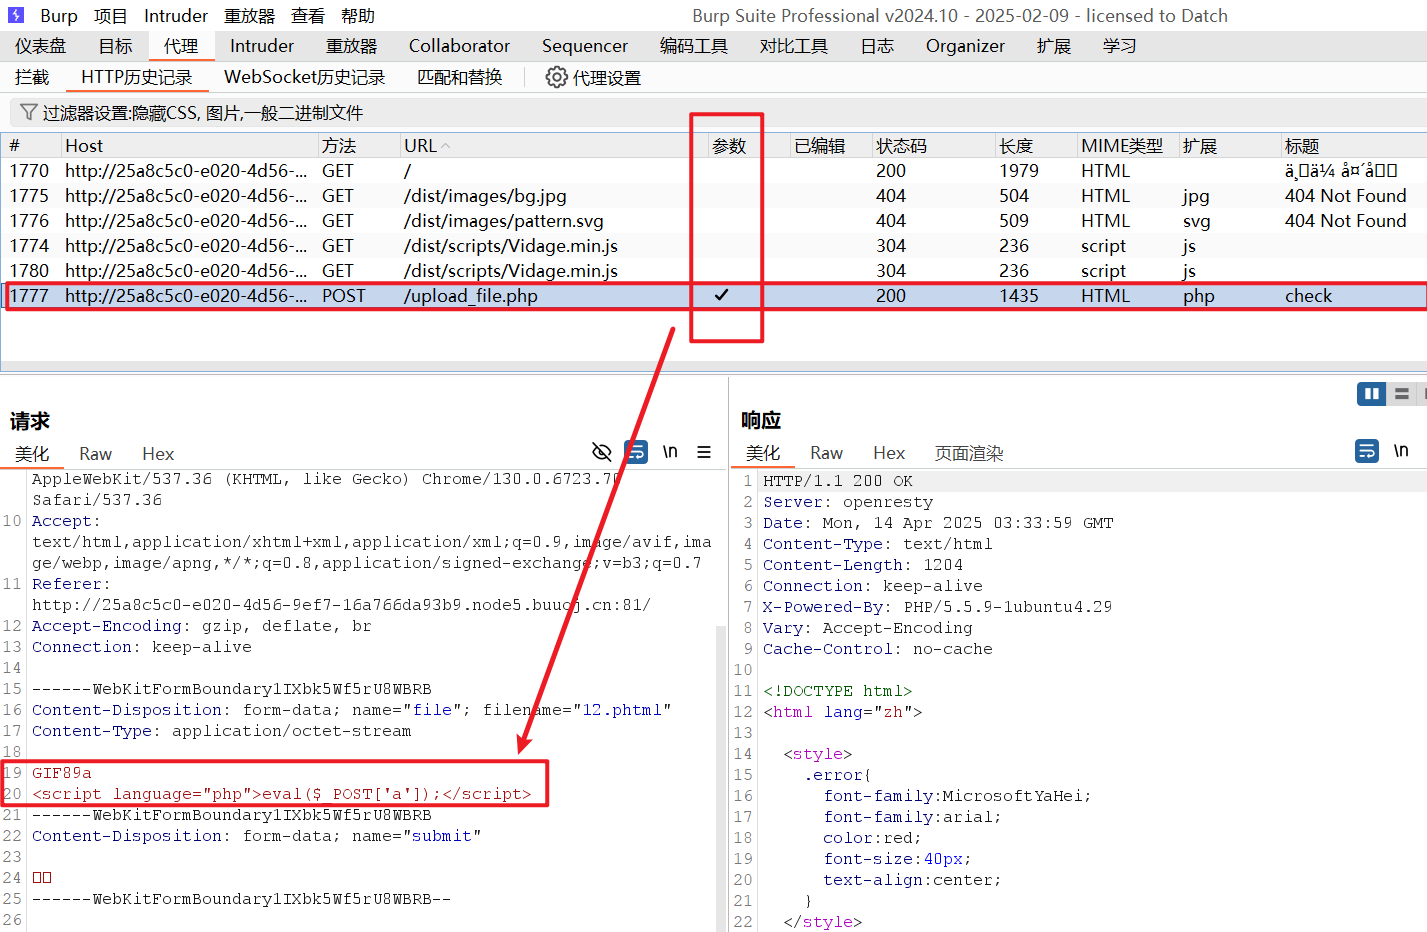The image size is (1427, 932).
Task: Select row 1777 POST /upload_file.php
Action: pos(713,296)
